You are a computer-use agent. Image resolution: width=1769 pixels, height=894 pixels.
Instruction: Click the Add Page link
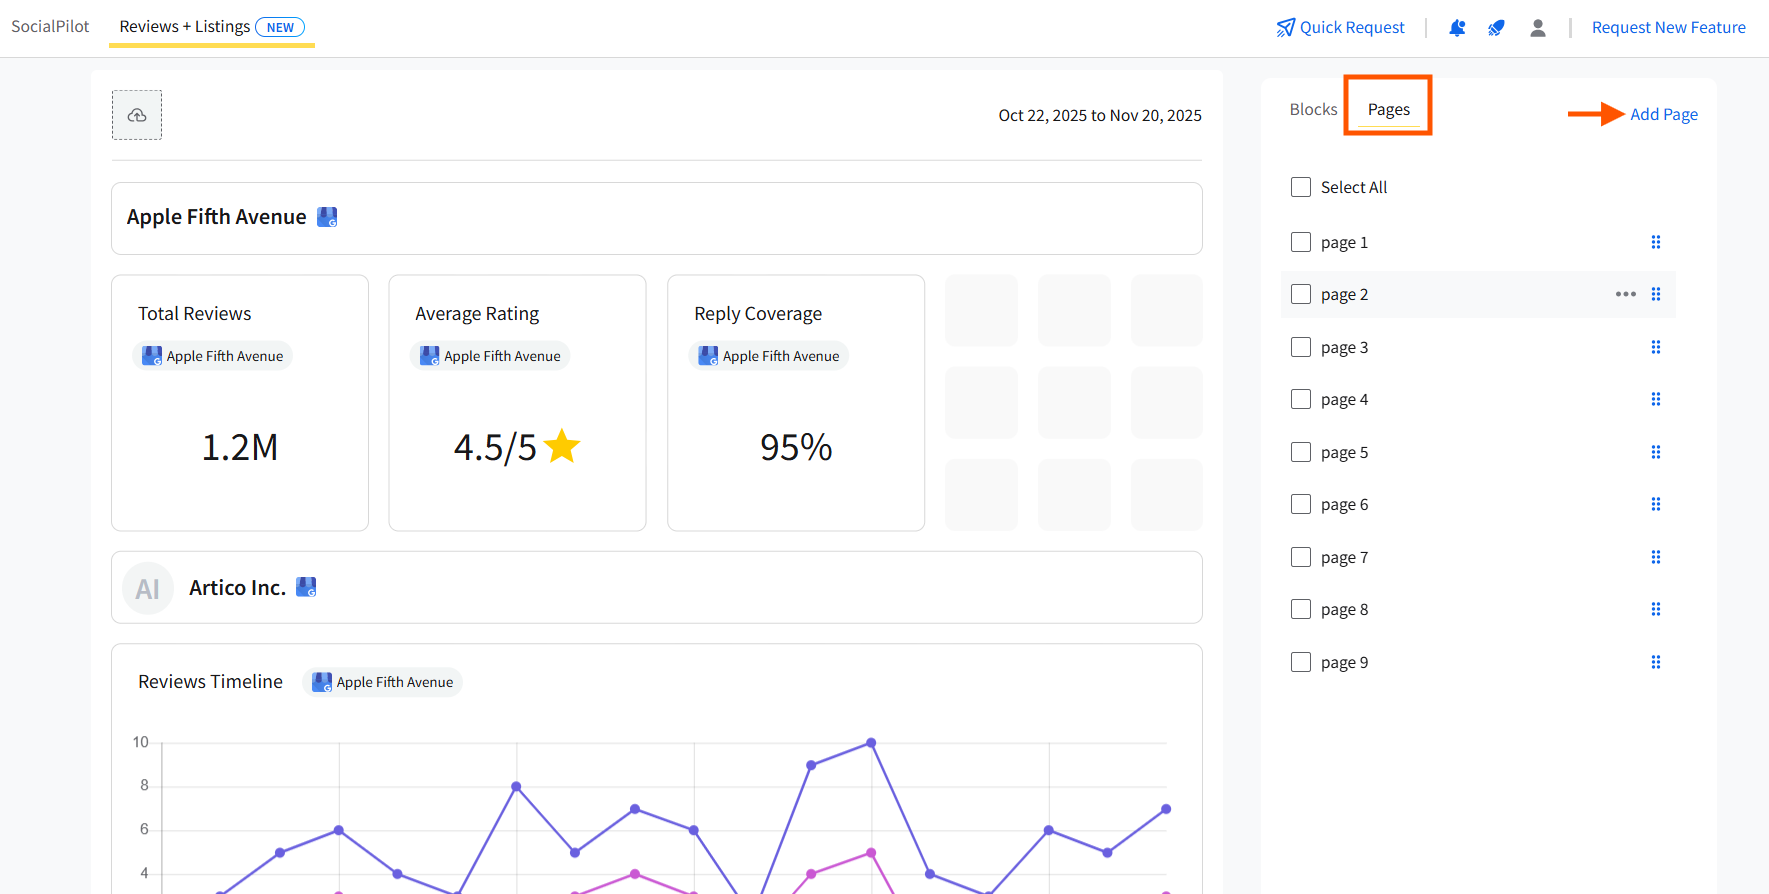tap(1664, 114)
